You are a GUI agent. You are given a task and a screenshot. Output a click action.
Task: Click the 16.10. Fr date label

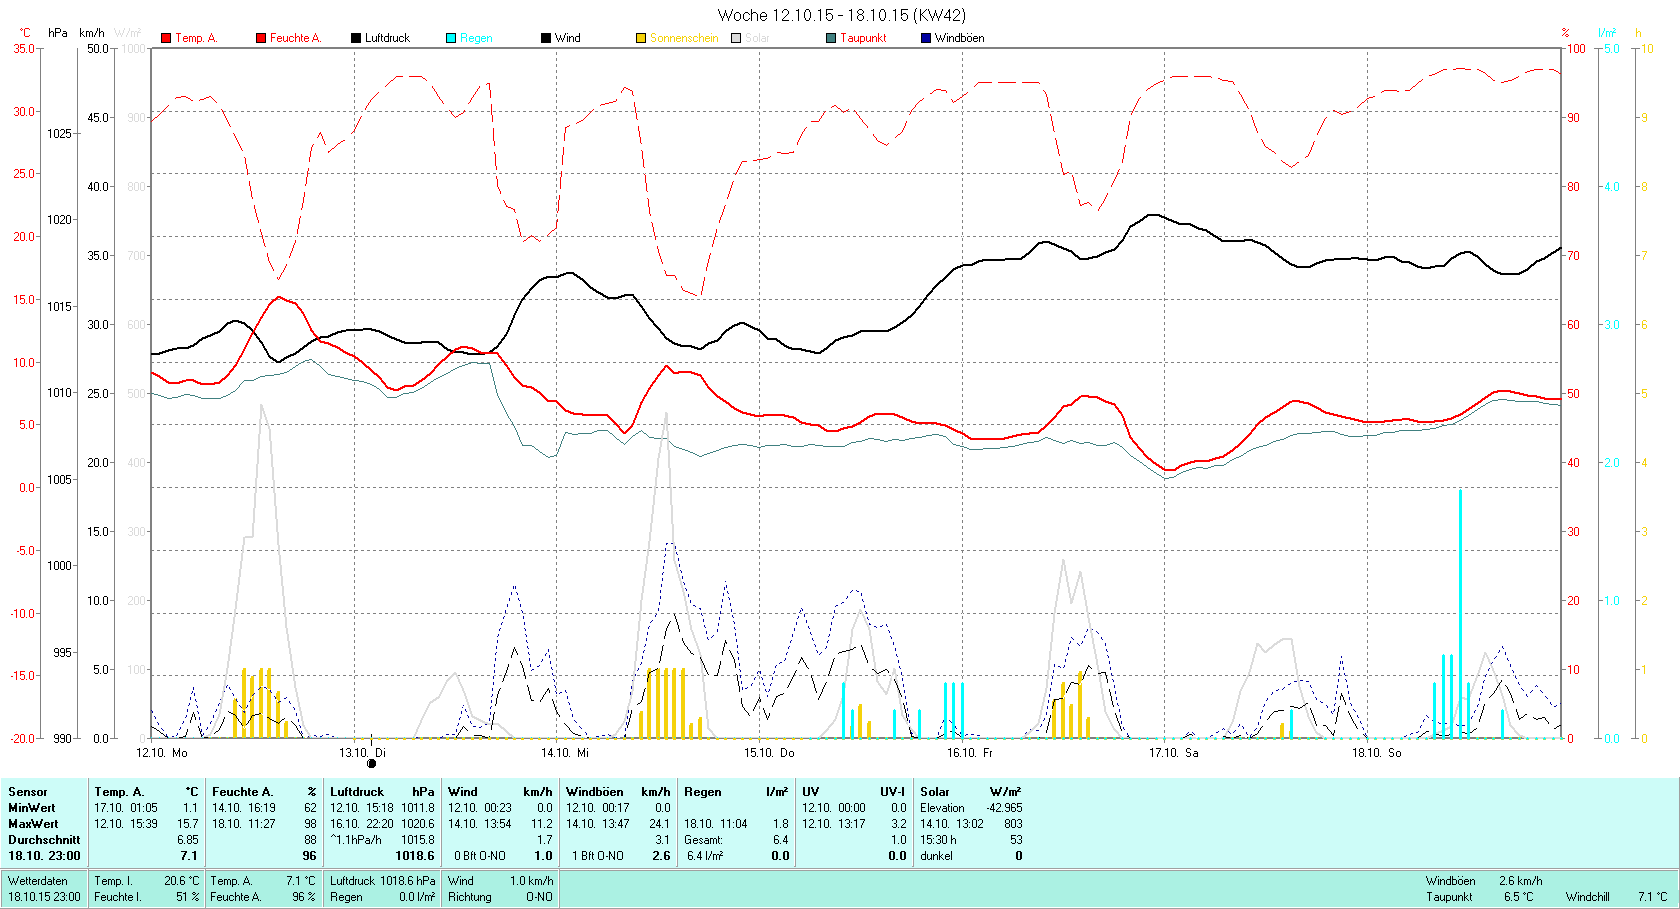(970, 753)
